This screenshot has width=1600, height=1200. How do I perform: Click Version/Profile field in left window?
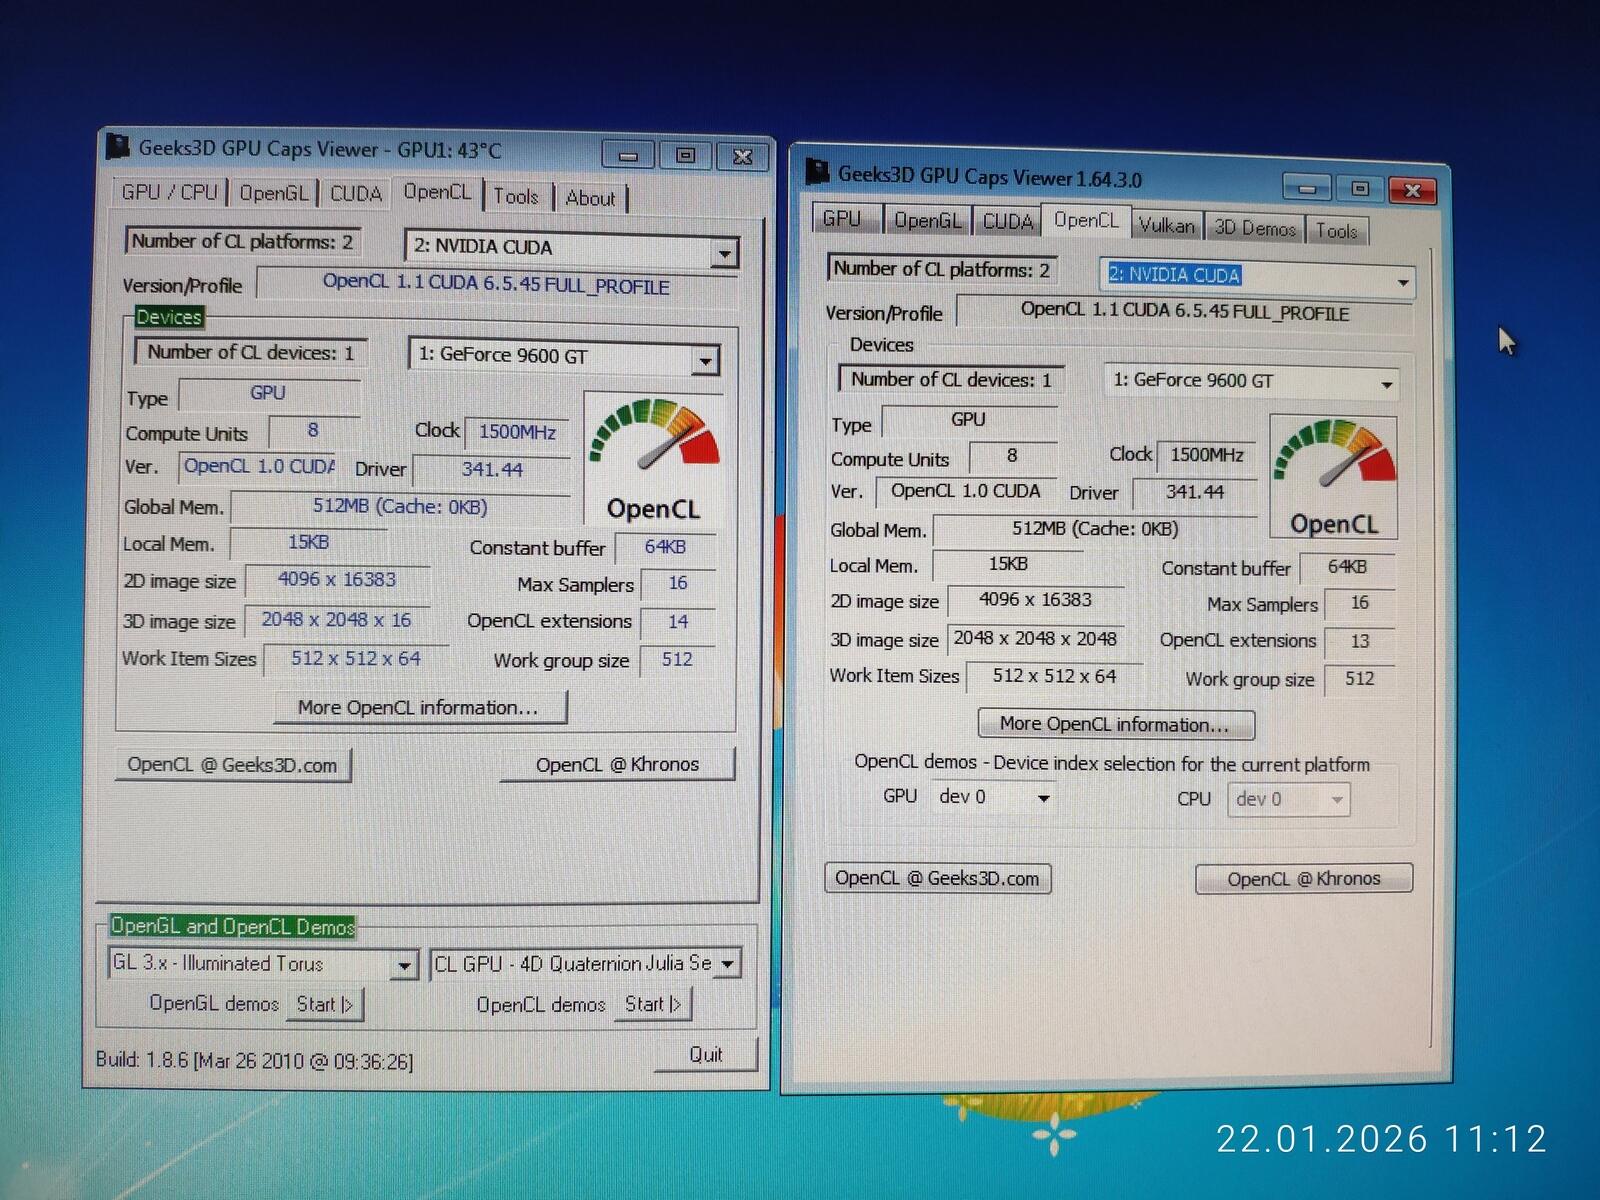pos(496,284)
